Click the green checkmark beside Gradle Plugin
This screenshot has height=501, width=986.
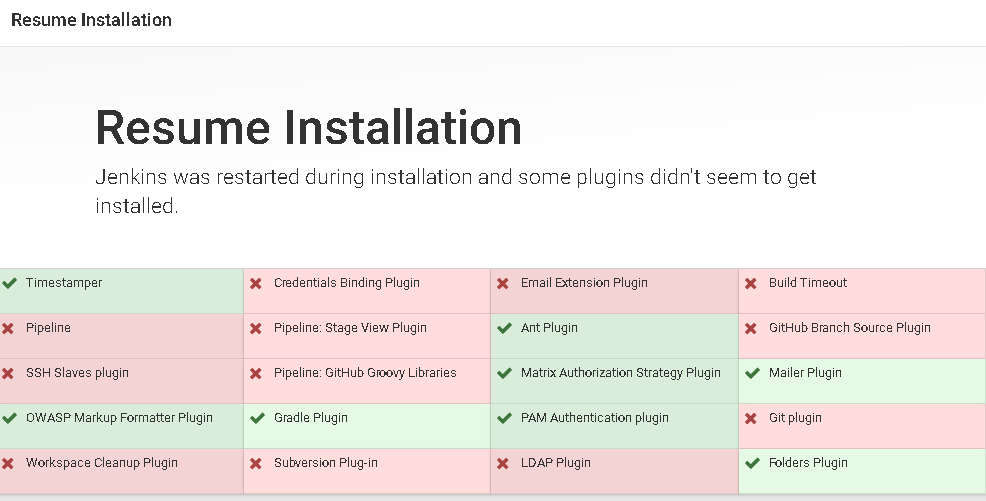(x=257, y=418)
